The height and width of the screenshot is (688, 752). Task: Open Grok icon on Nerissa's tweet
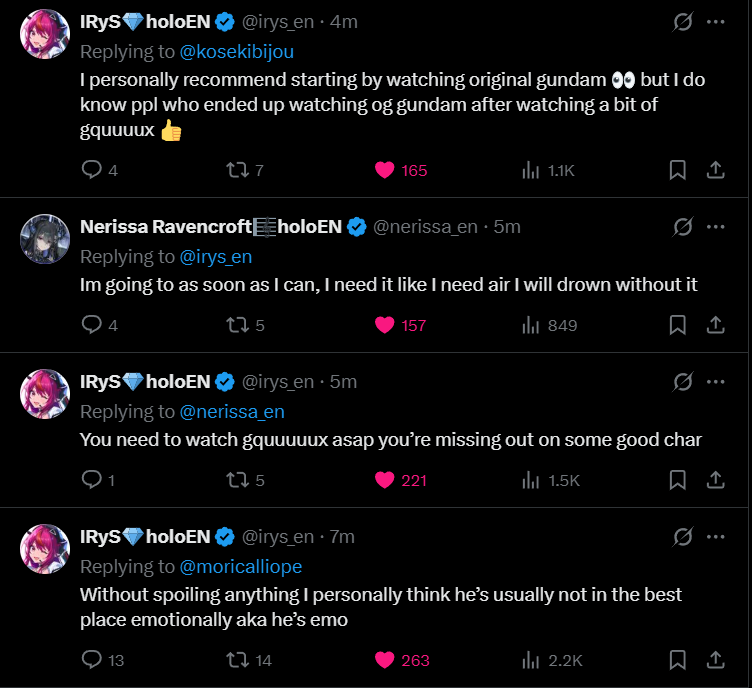pos(683,227)
